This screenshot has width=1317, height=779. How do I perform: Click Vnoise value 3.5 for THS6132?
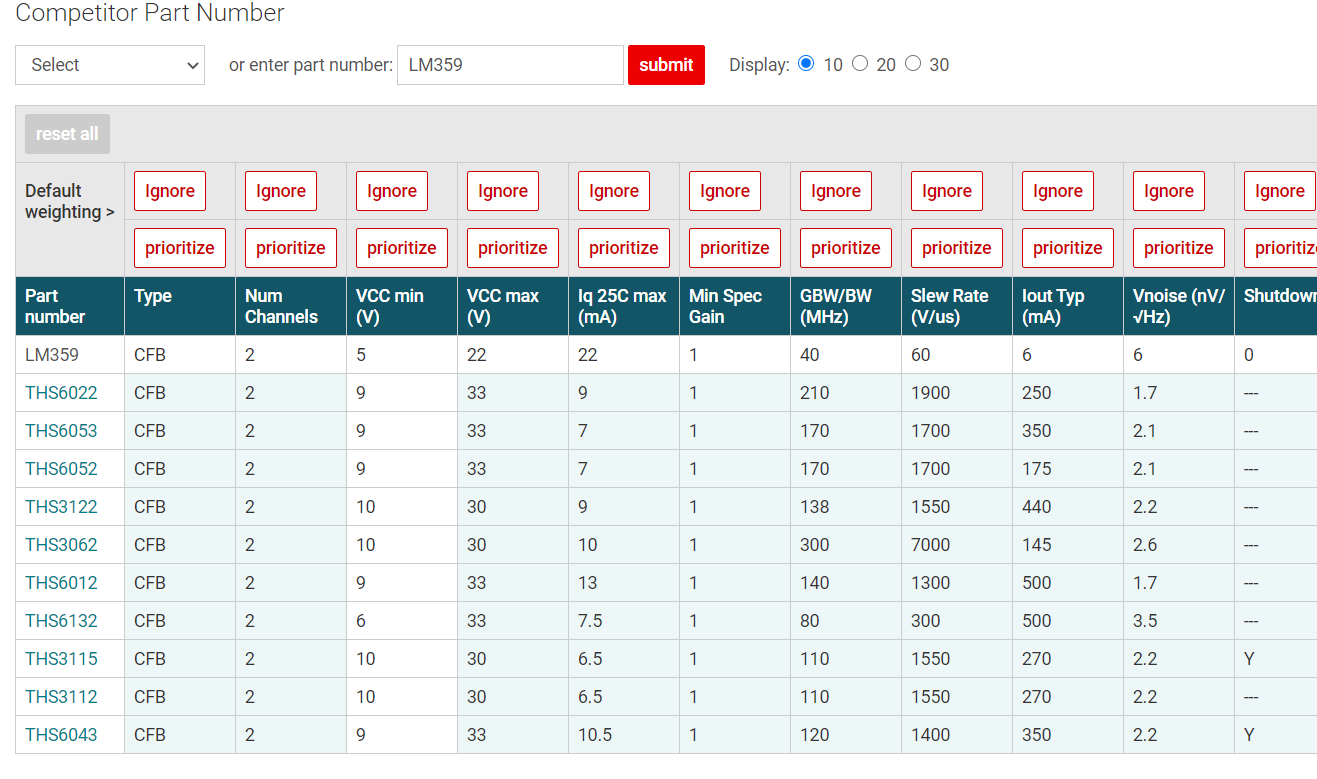[1145, 621]
